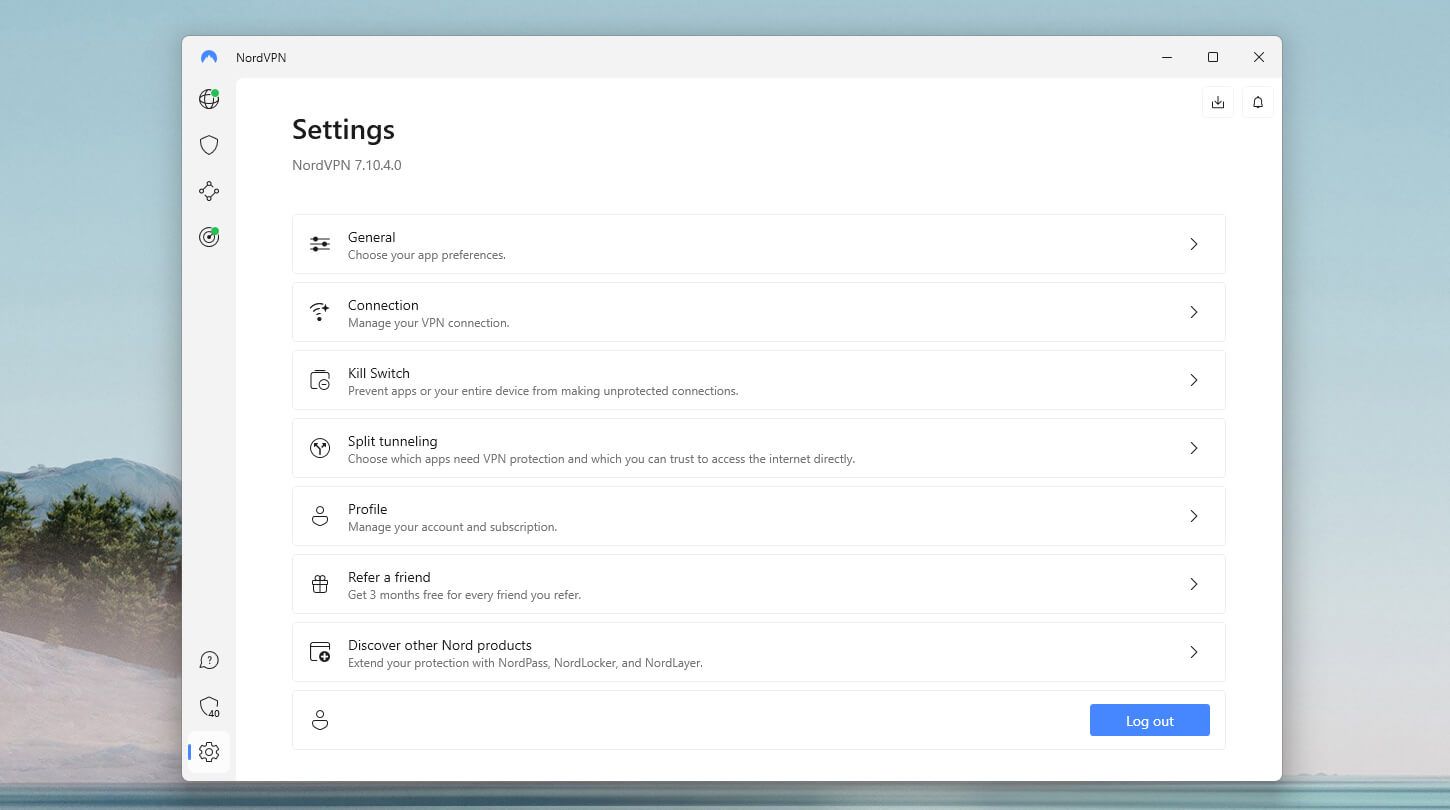This screenshot has width=1450, height=810.
Task: Expand the General row chevron
Action: (1193, 244)
